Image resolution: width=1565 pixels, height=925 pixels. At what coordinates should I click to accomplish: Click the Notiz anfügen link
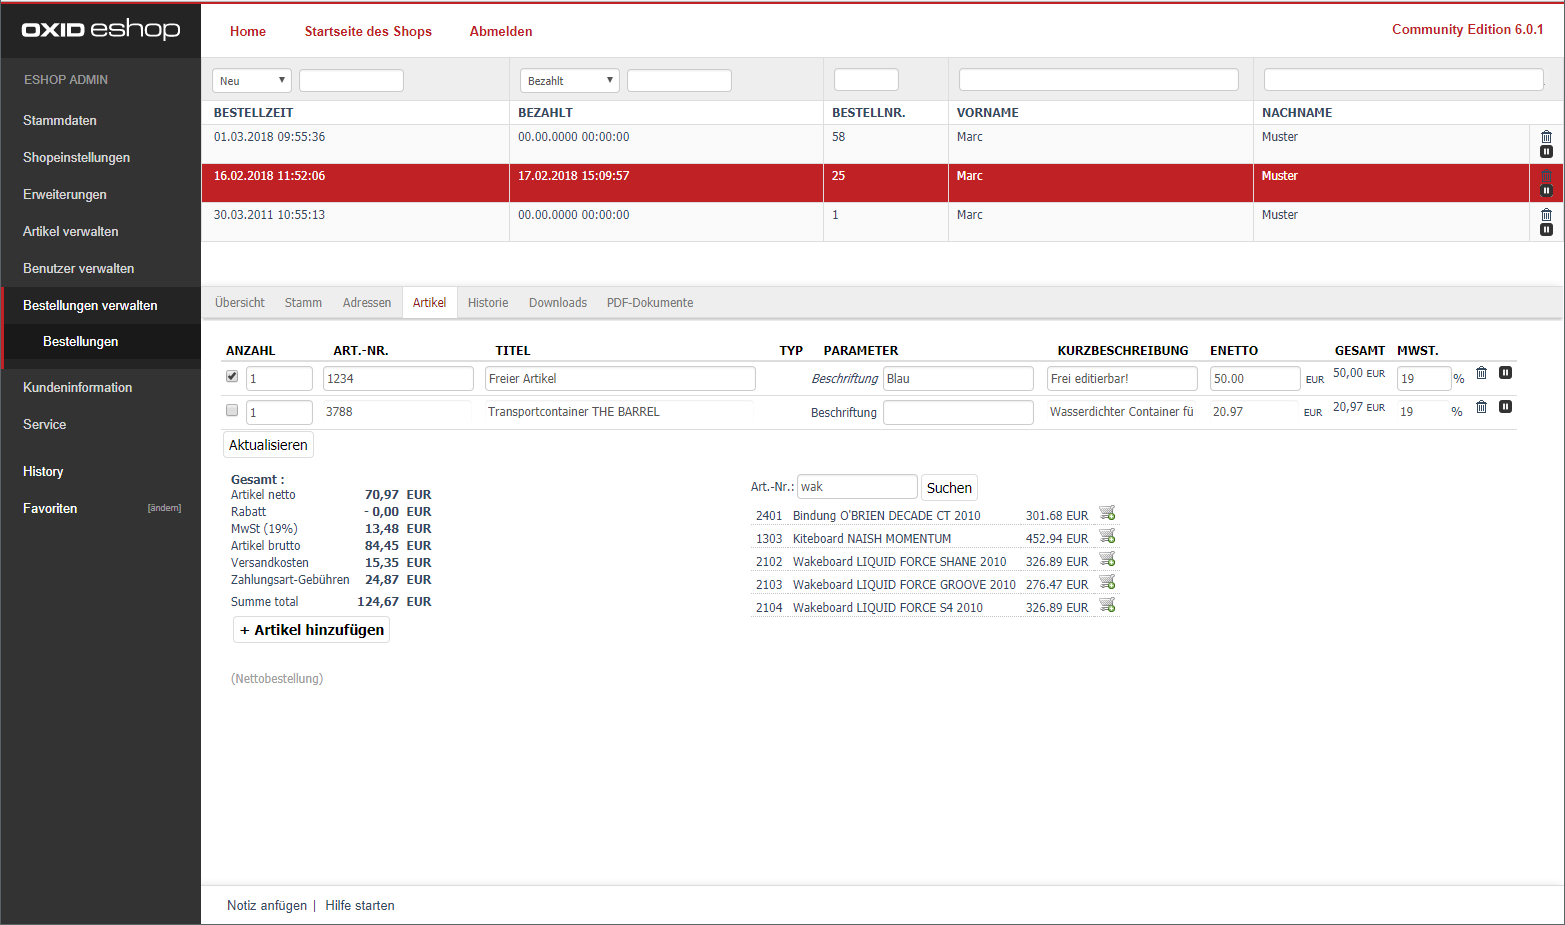click(x=267, y=906)
